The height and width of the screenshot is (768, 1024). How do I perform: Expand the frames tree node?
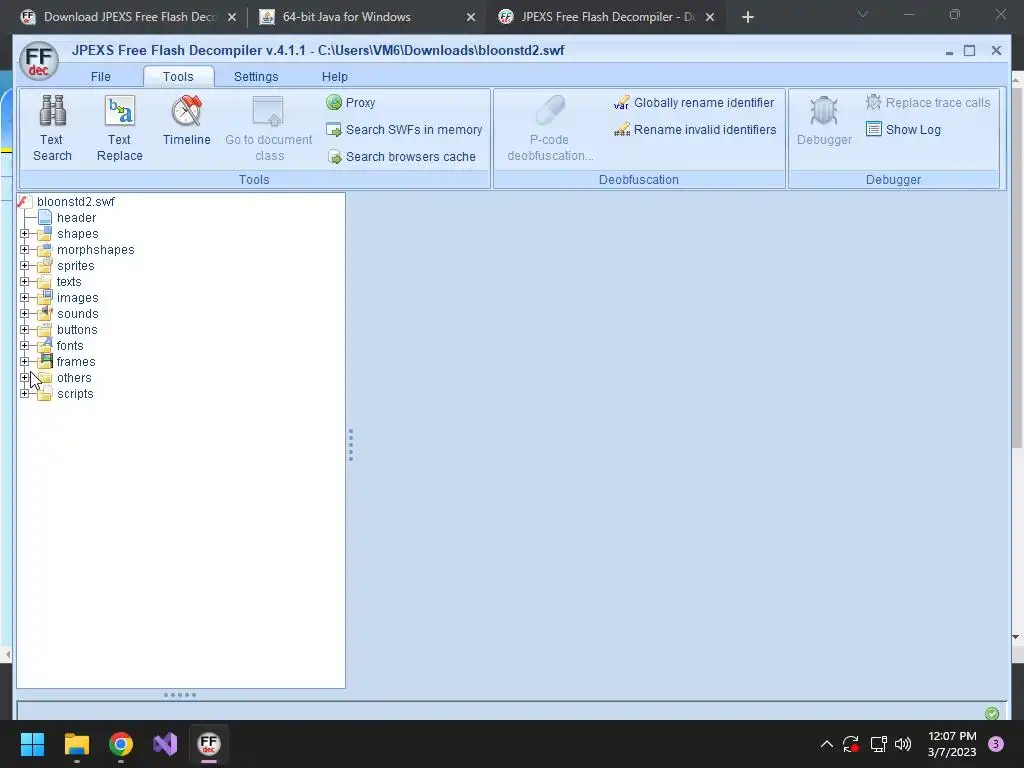[x=25, y=362]
